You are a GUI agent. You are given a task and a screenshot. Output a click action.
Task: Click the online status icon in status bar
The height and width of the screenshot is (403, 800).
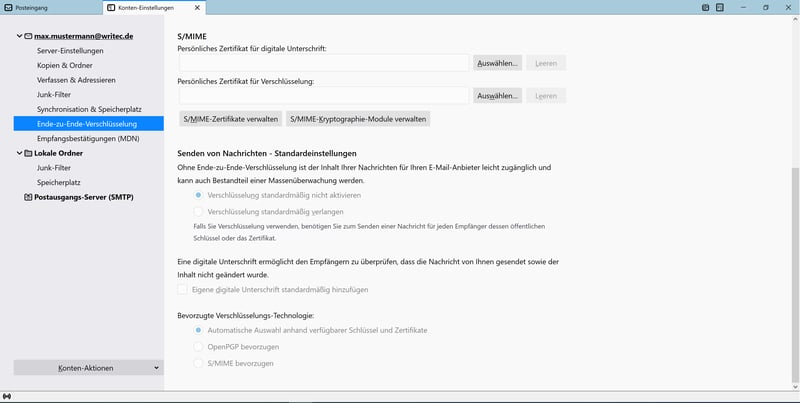7,397
